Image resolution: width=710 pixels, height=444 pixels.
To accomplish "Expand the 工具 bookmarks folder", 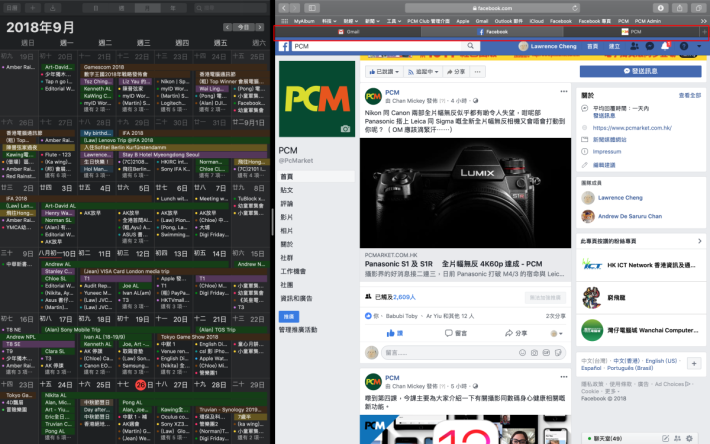I will click(393, 21).
